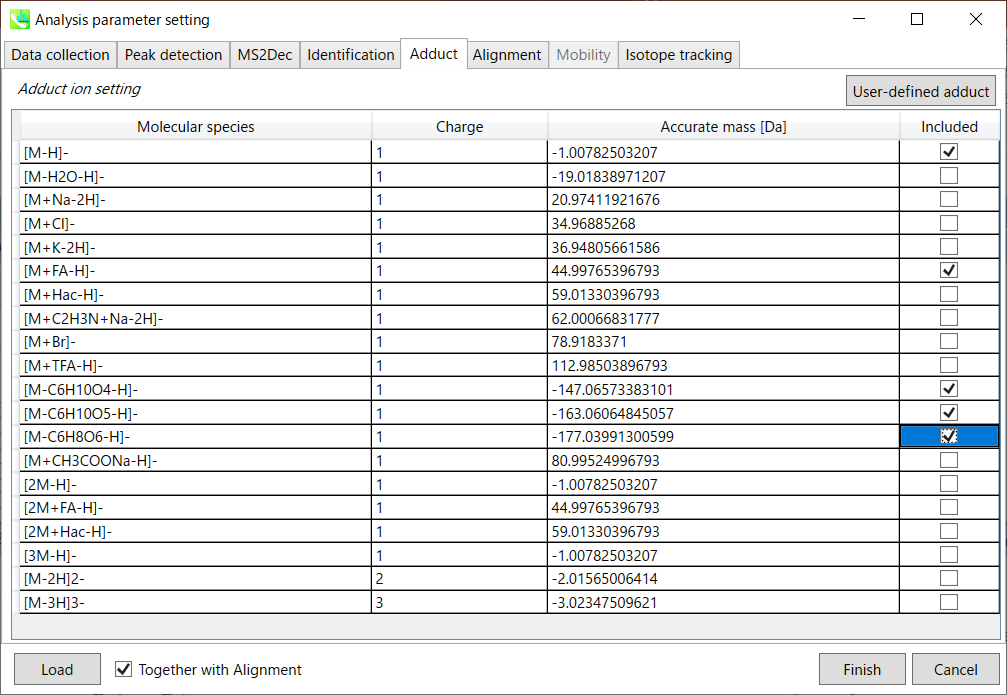
Task: Open the Isotope tracking tab
Action: (678, 55)
